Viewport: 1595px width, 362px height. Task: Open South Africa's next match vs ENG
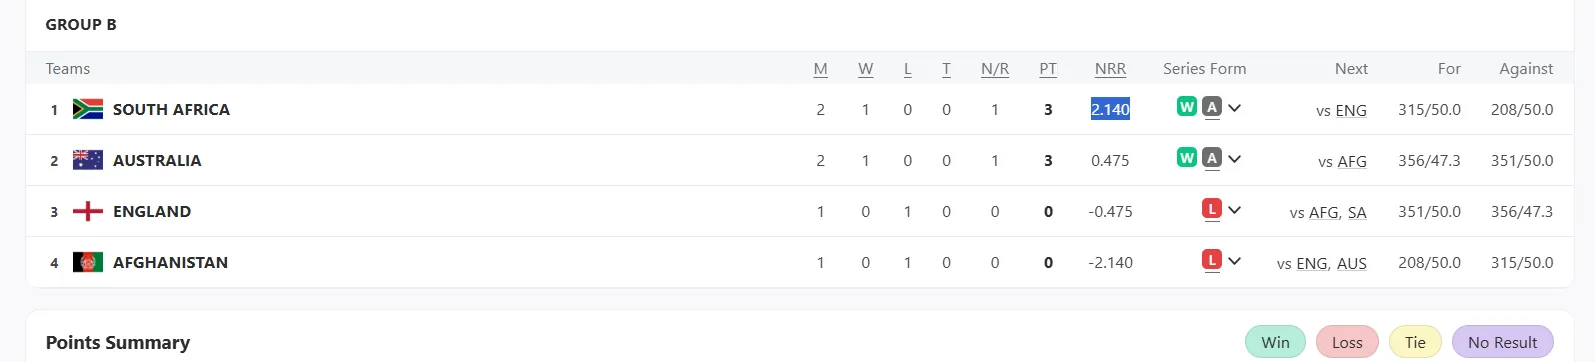tap(1341, 110)
